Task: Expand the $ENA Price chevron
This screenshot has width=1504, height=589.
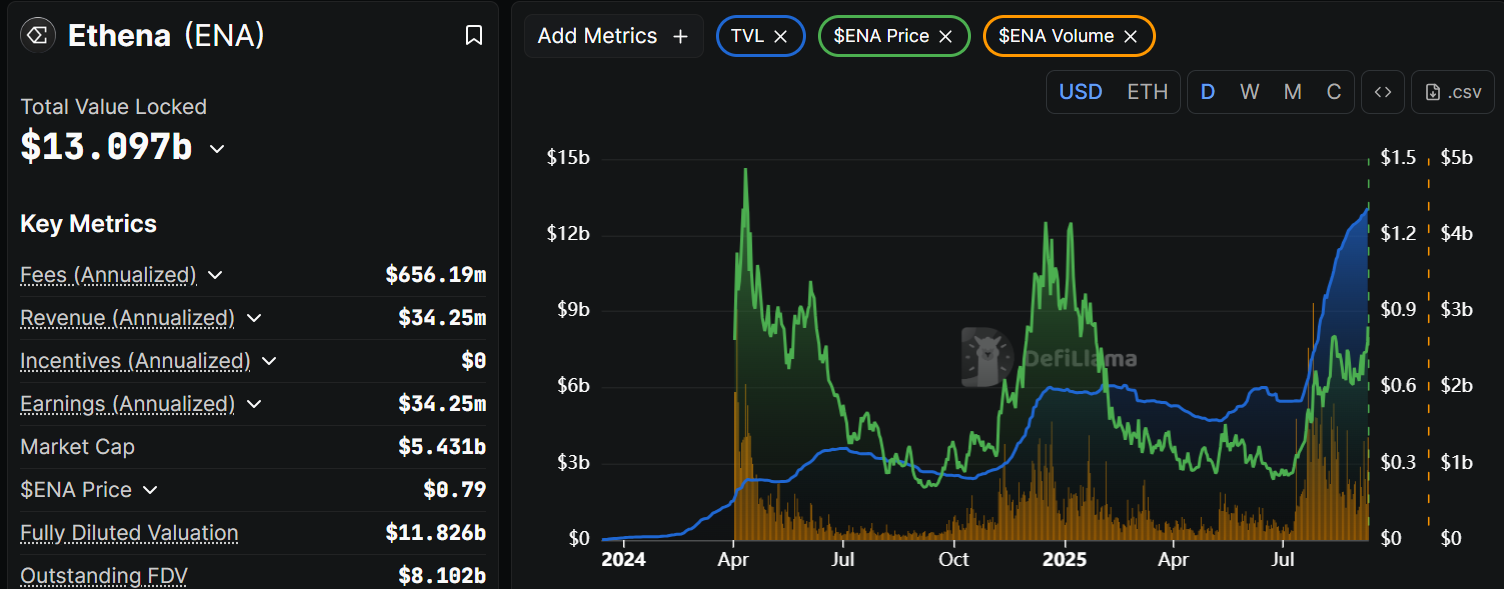Action: [x=150, y=490]
